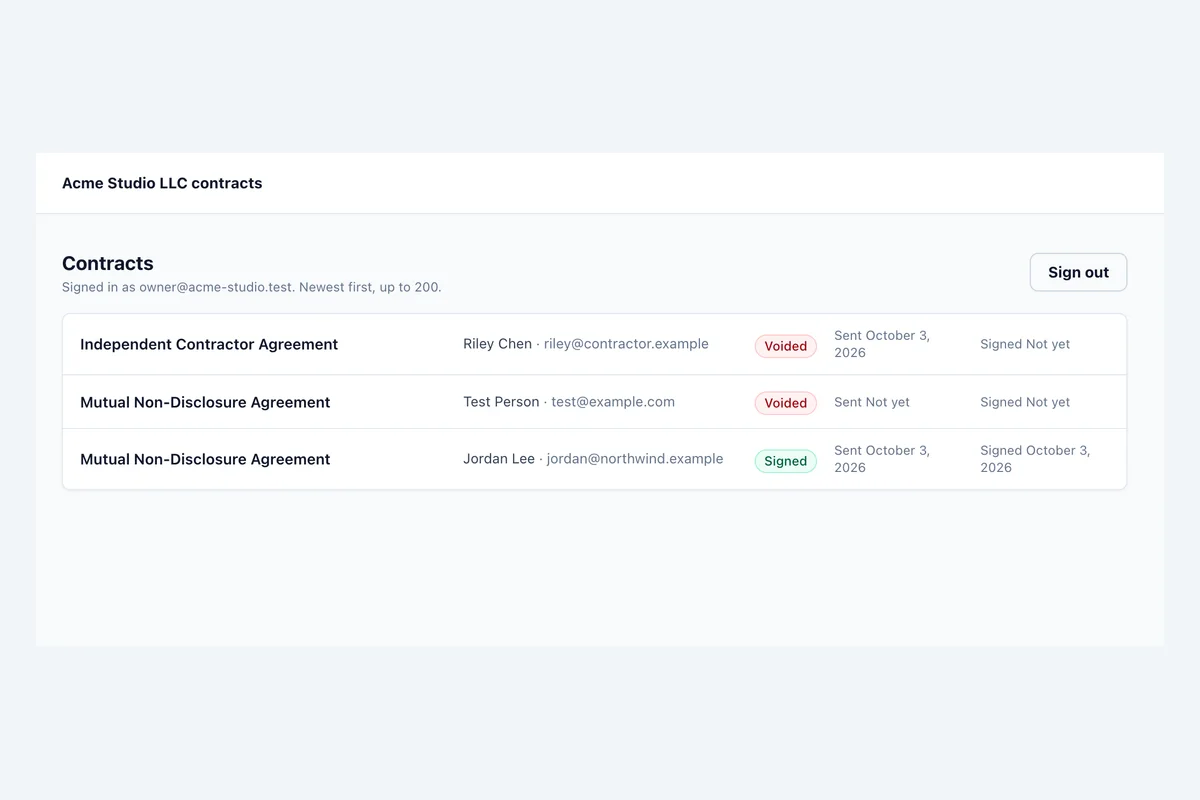Click "Riley Chen · riley@contractor.example" recipient
The height and width of the screenshot is (800, 1200).
tap(586, 344)
